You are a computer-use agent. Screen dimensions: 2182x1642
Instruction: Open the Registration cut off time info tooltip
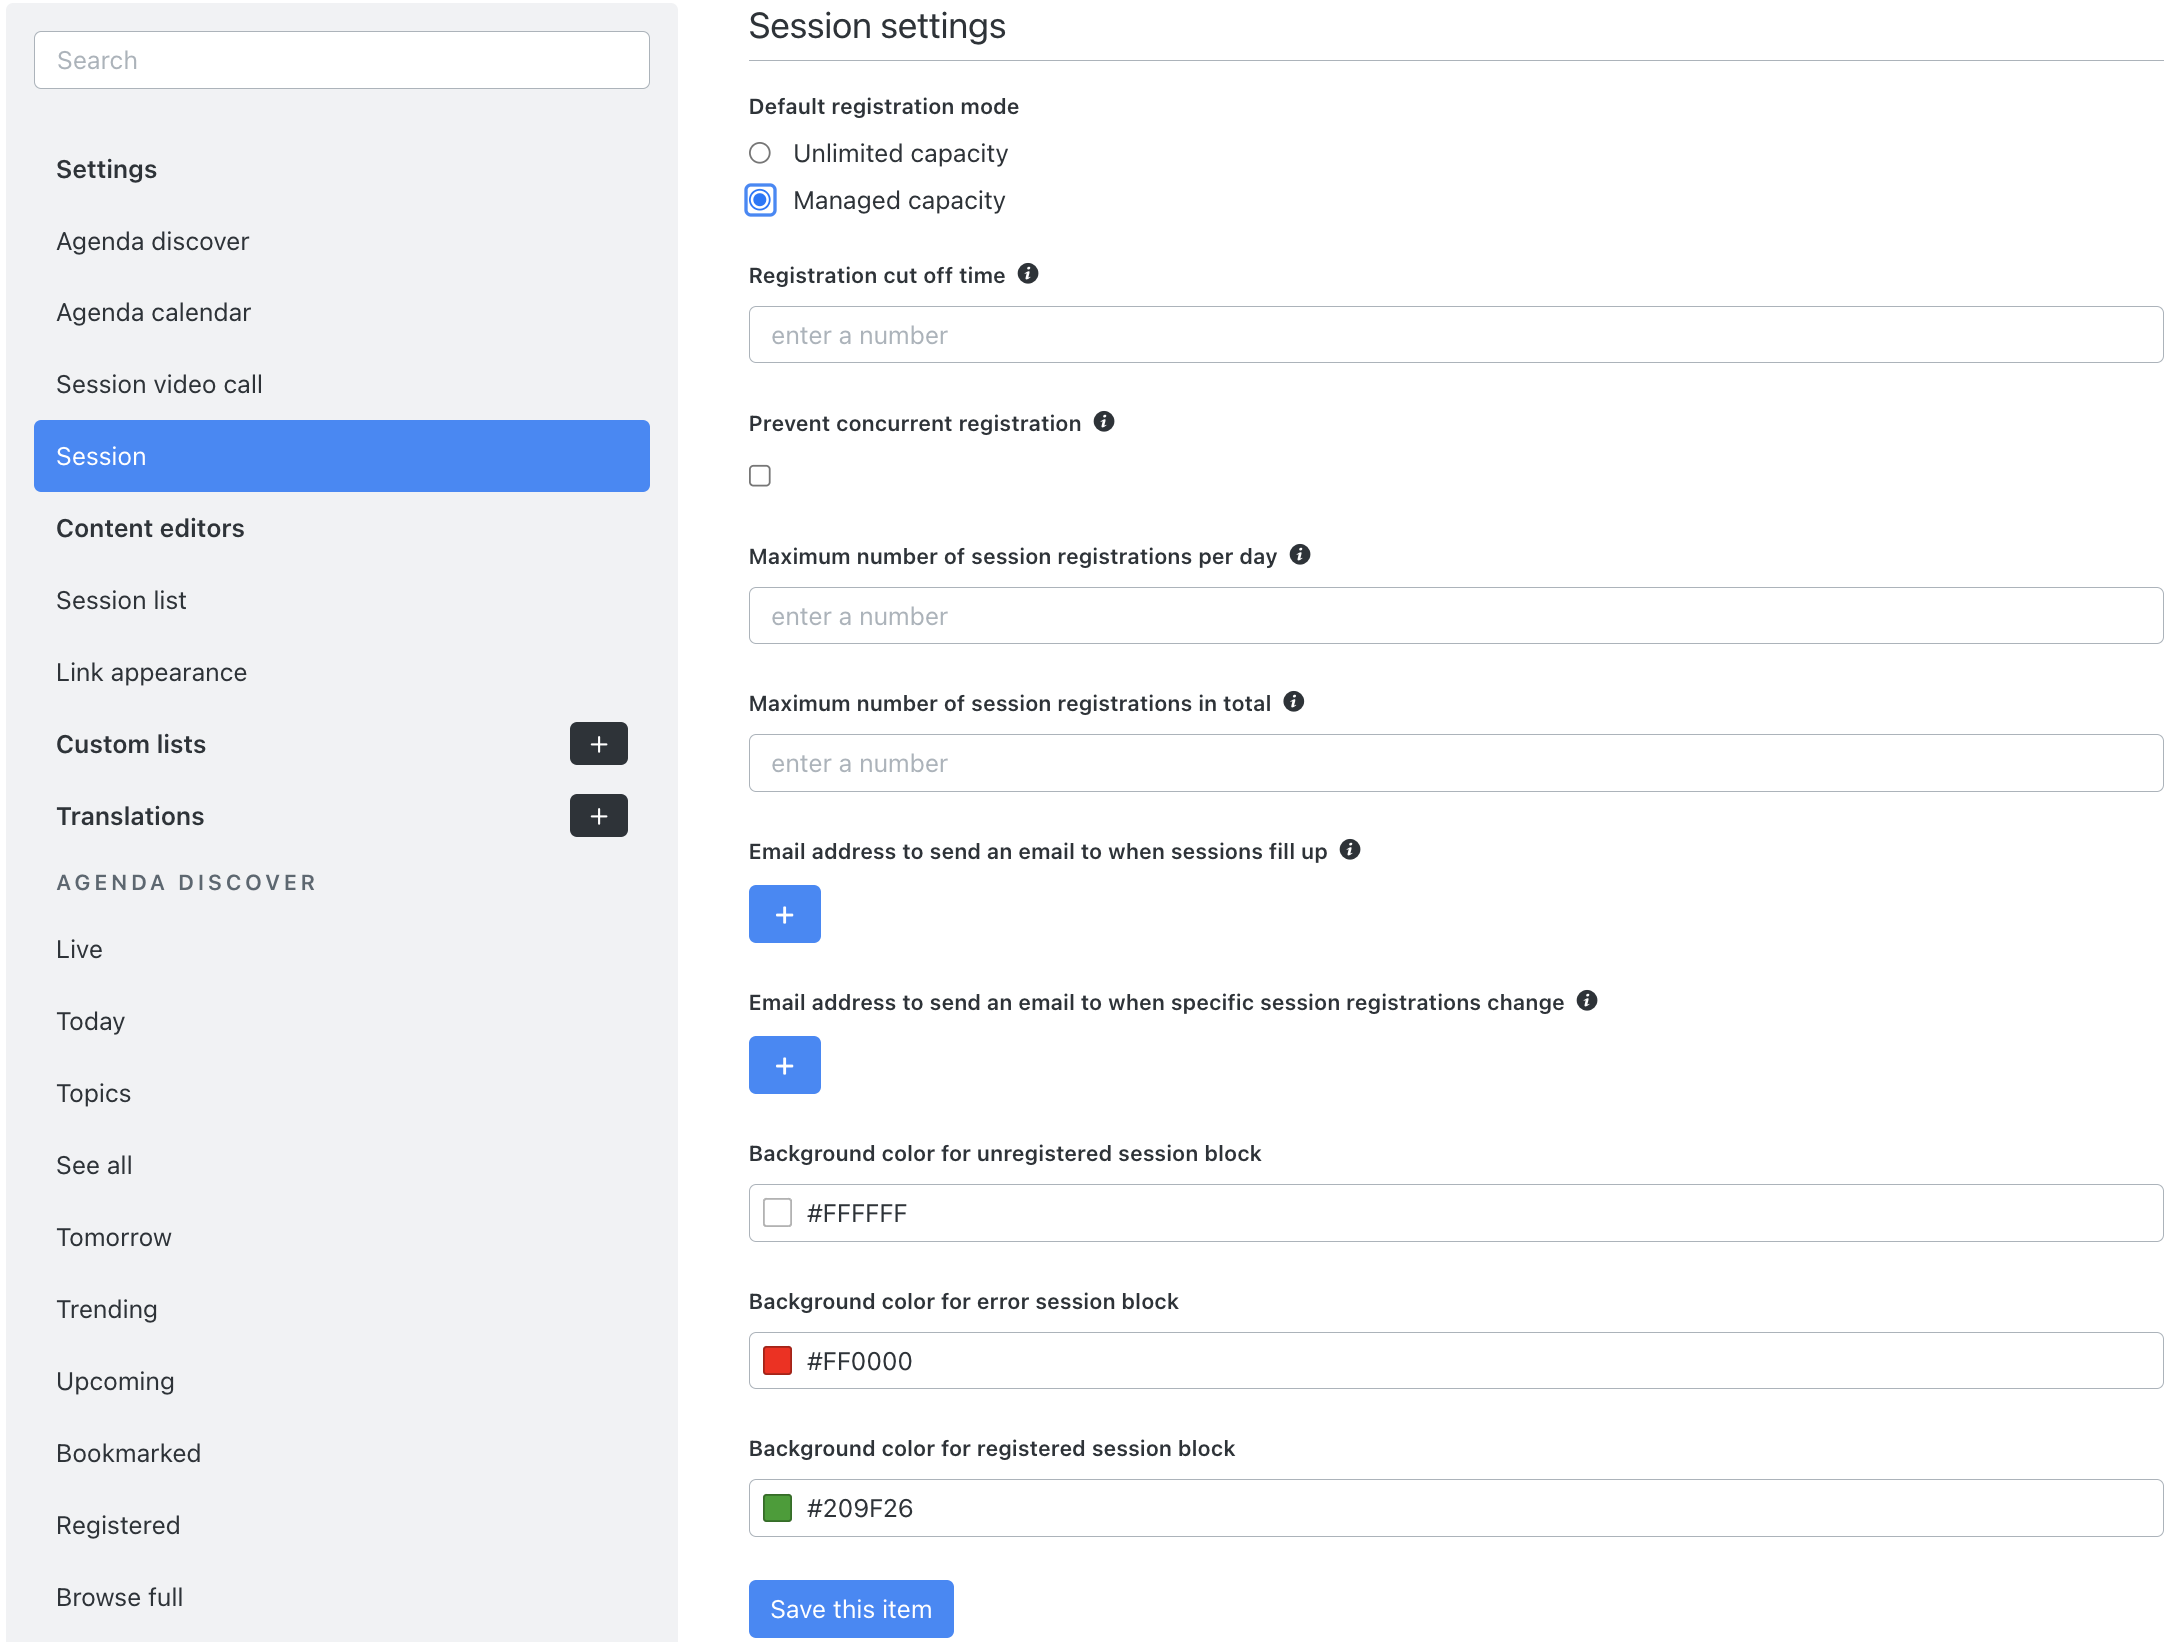[x=1029, y=274]
